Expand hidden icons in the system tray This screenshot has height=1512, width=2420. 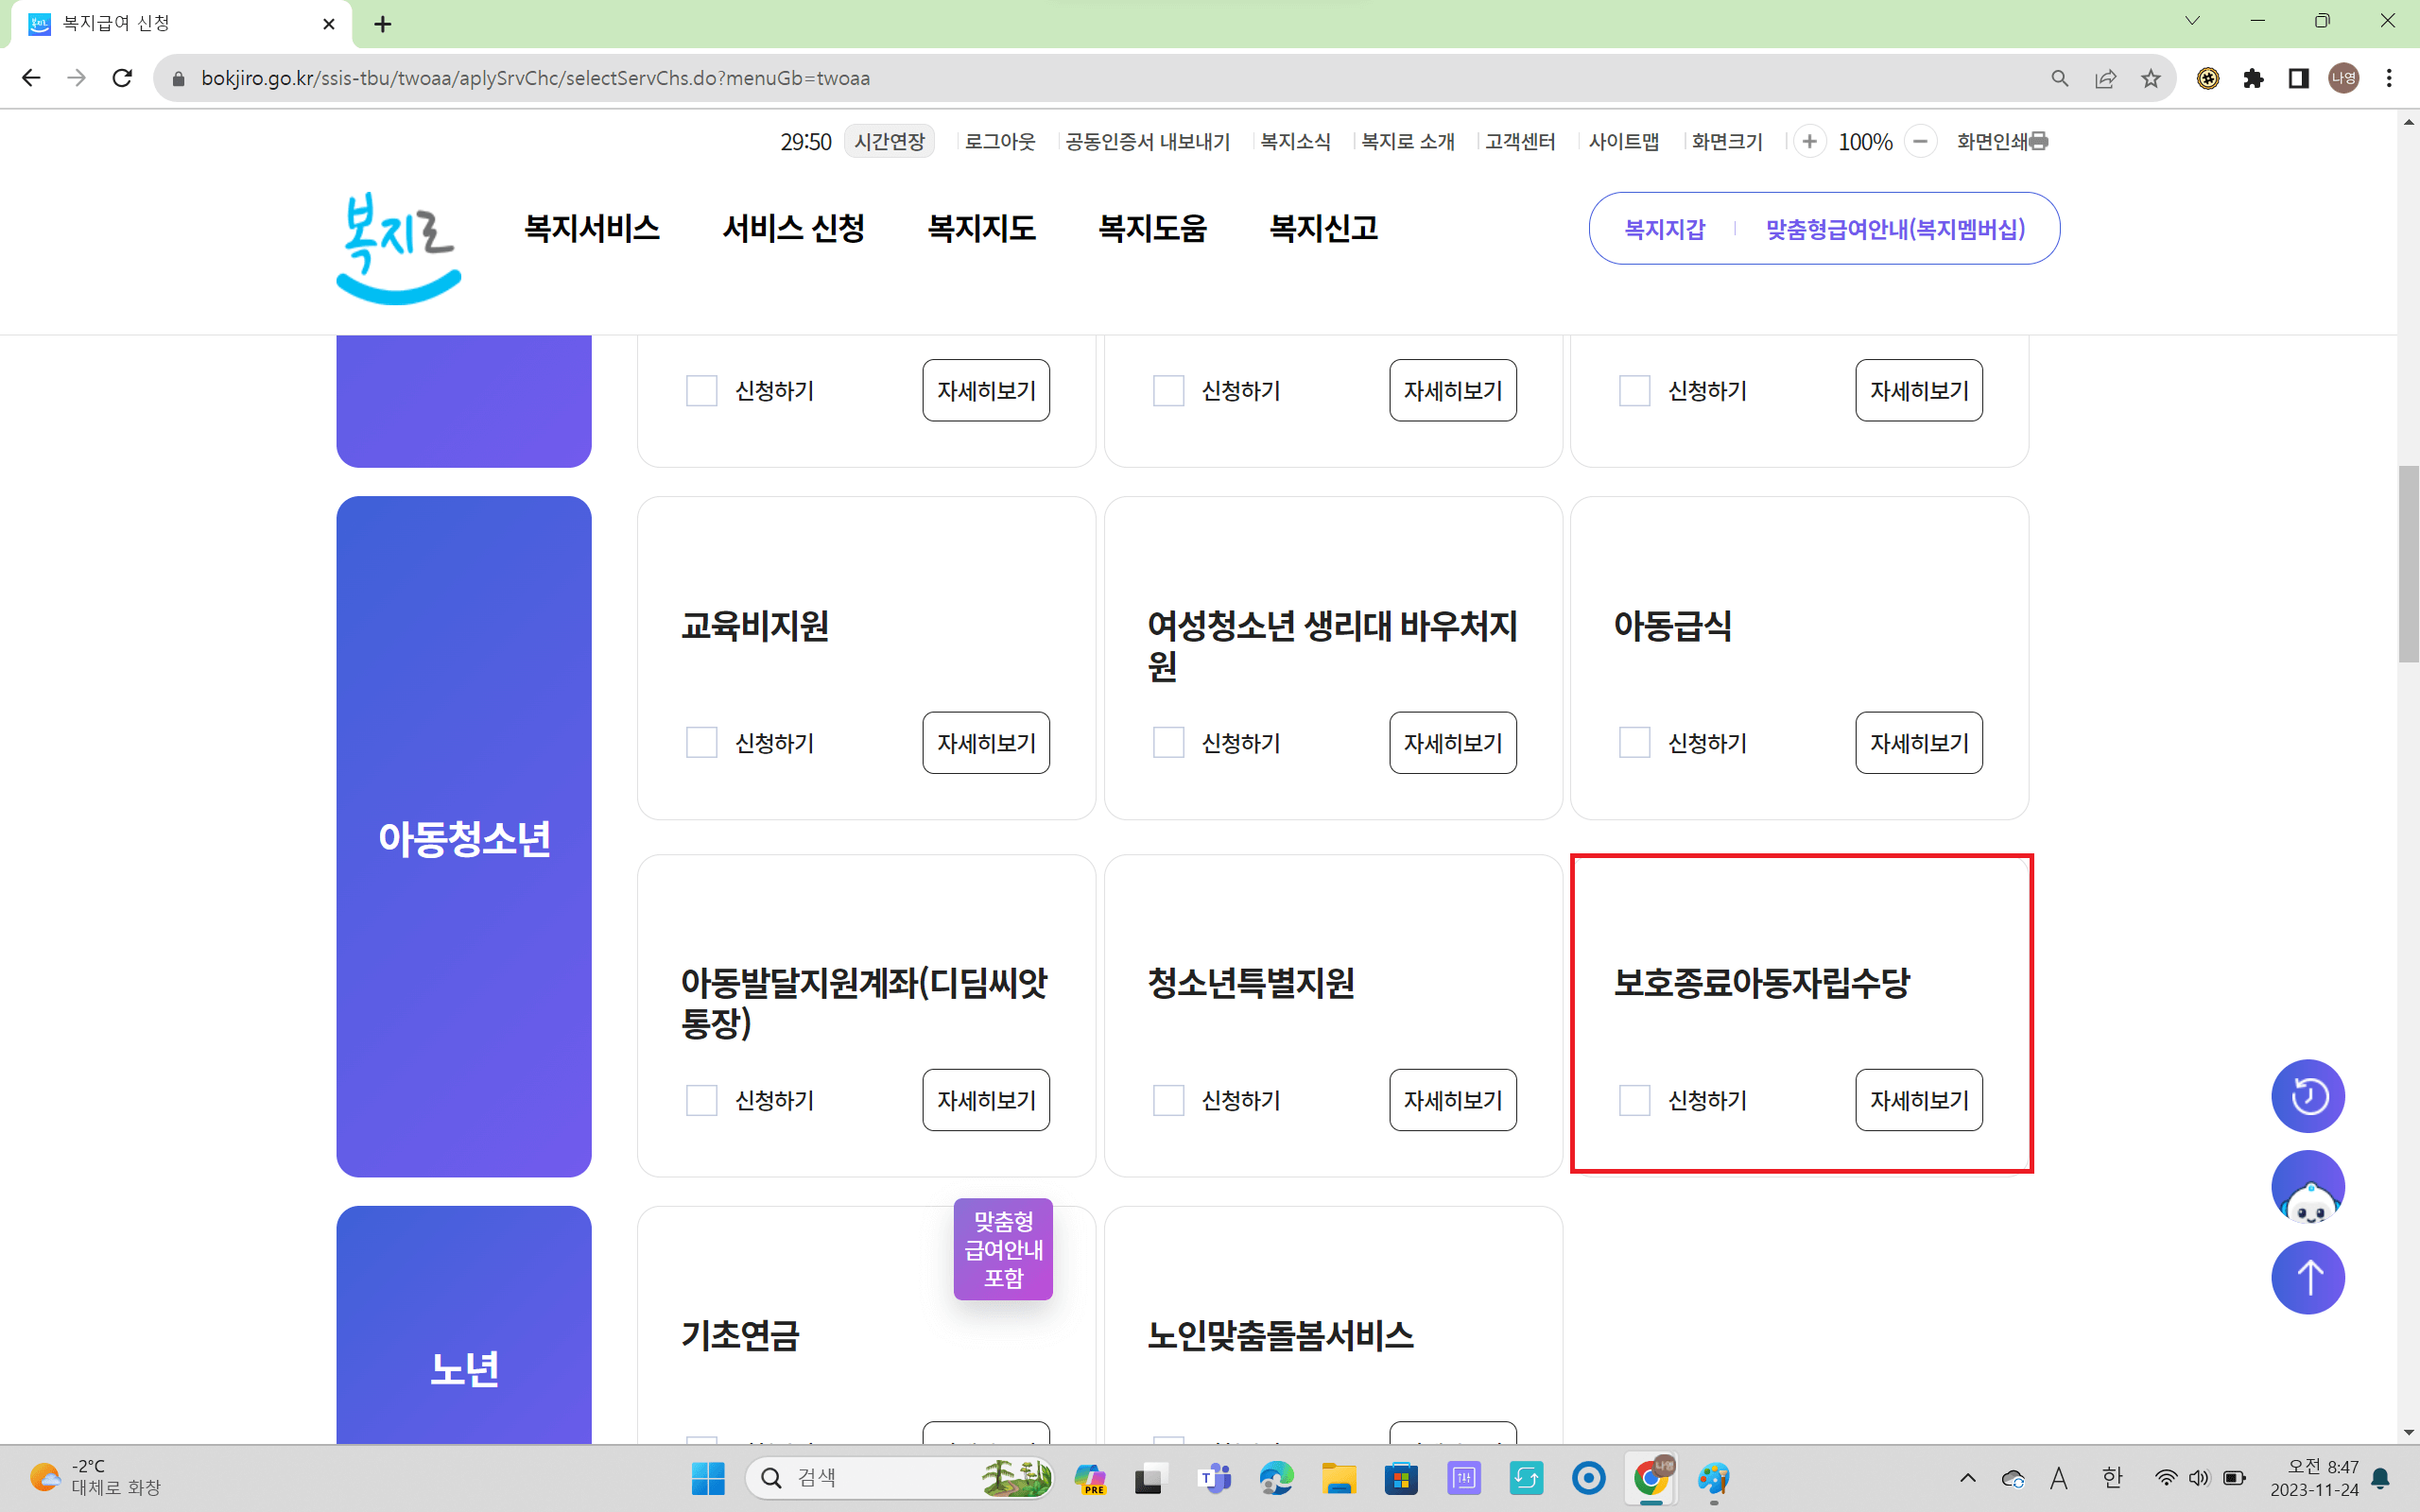pyautogui.click(x=1968, y=1478)
